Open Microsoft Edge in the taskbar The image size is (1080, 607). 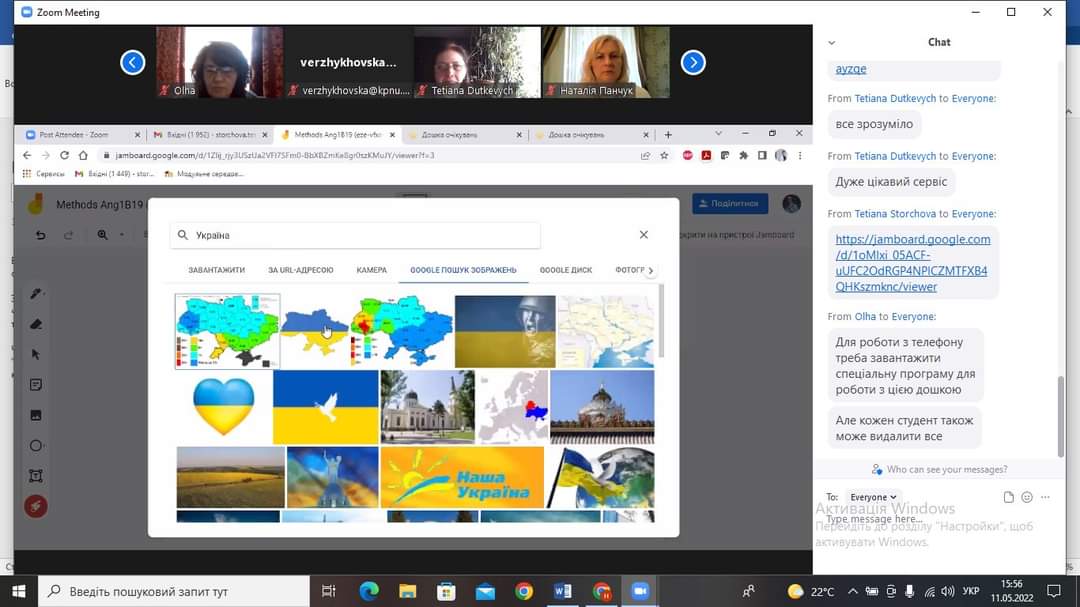coord(369,591)
